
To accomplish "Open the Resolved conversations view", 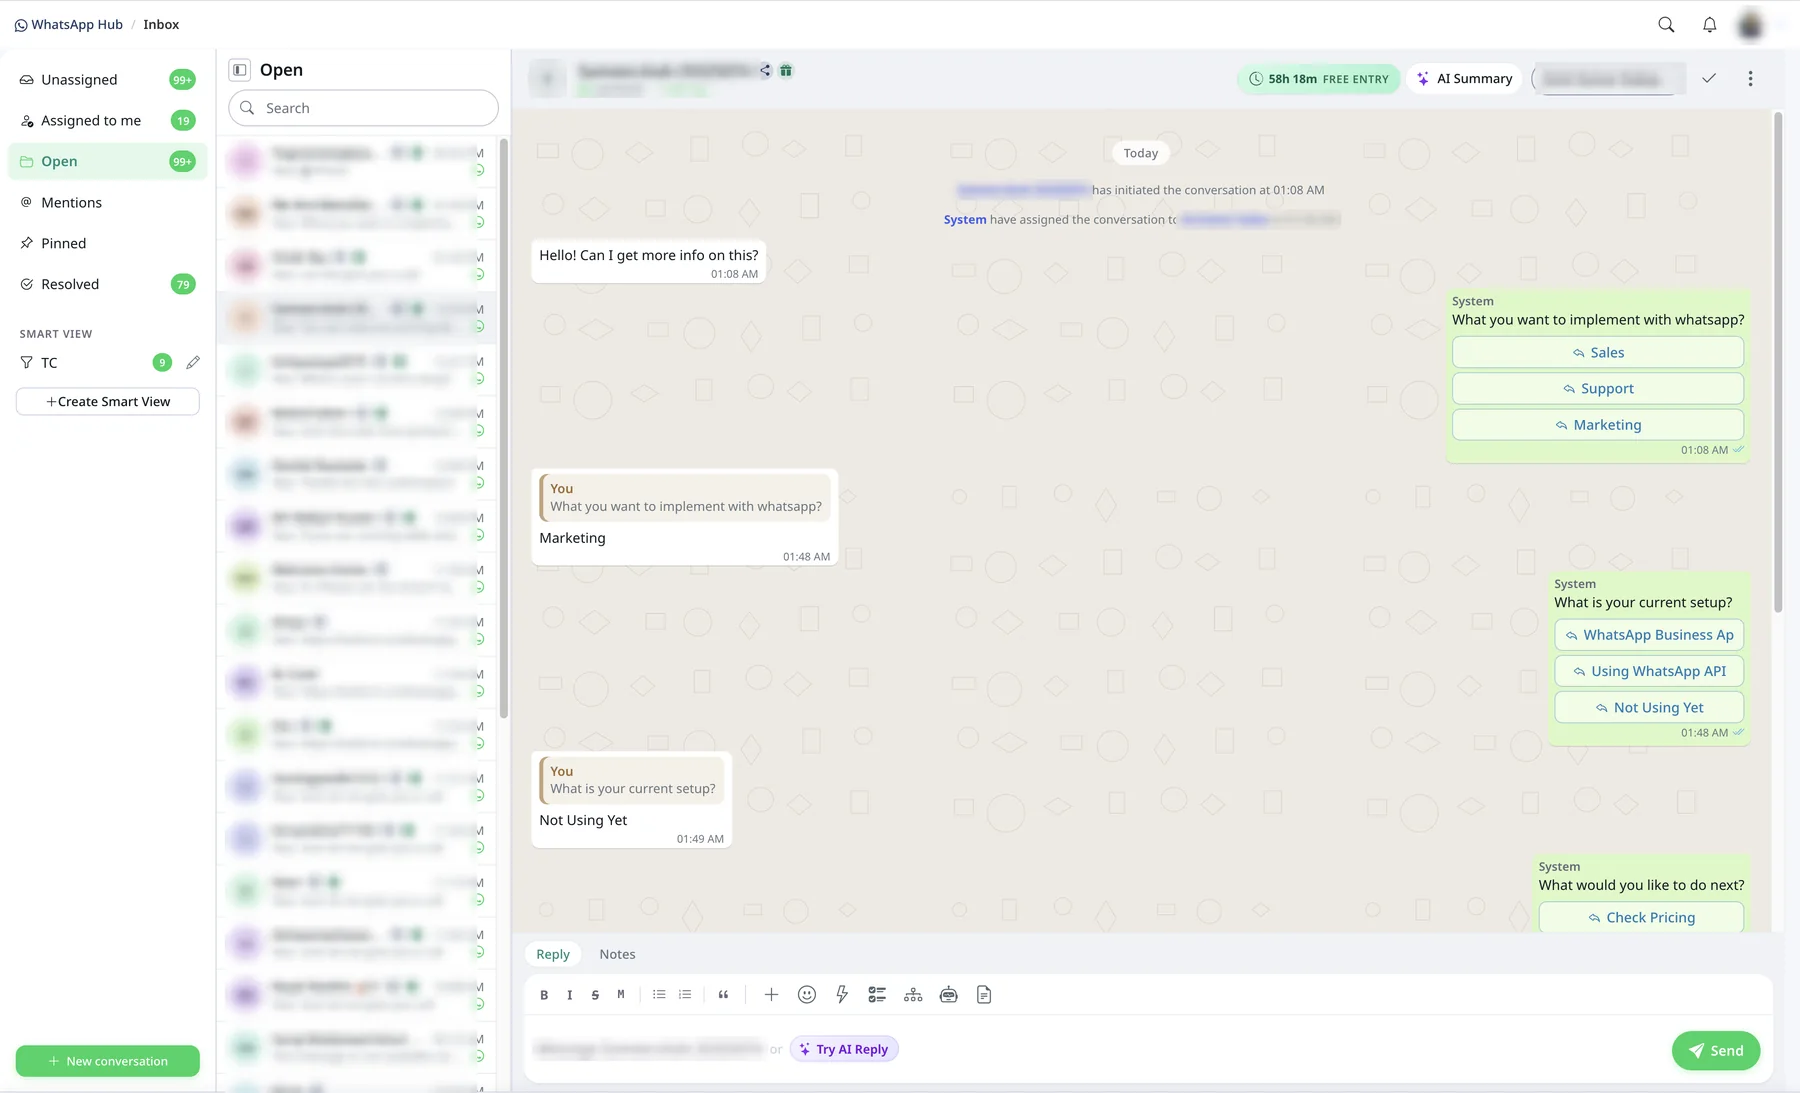I will pos(108,285).
